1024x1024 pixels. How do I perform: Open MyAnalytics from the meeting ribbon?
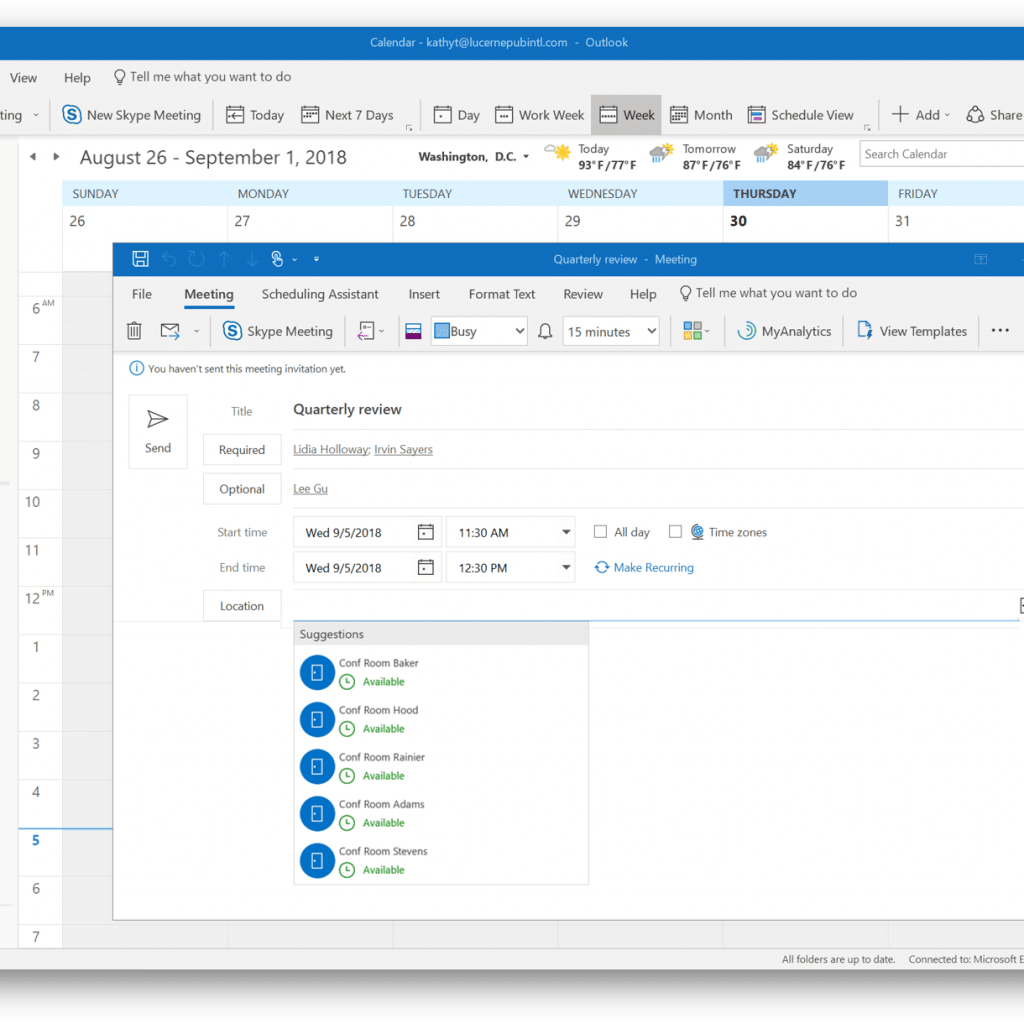(x=784, y=331)
